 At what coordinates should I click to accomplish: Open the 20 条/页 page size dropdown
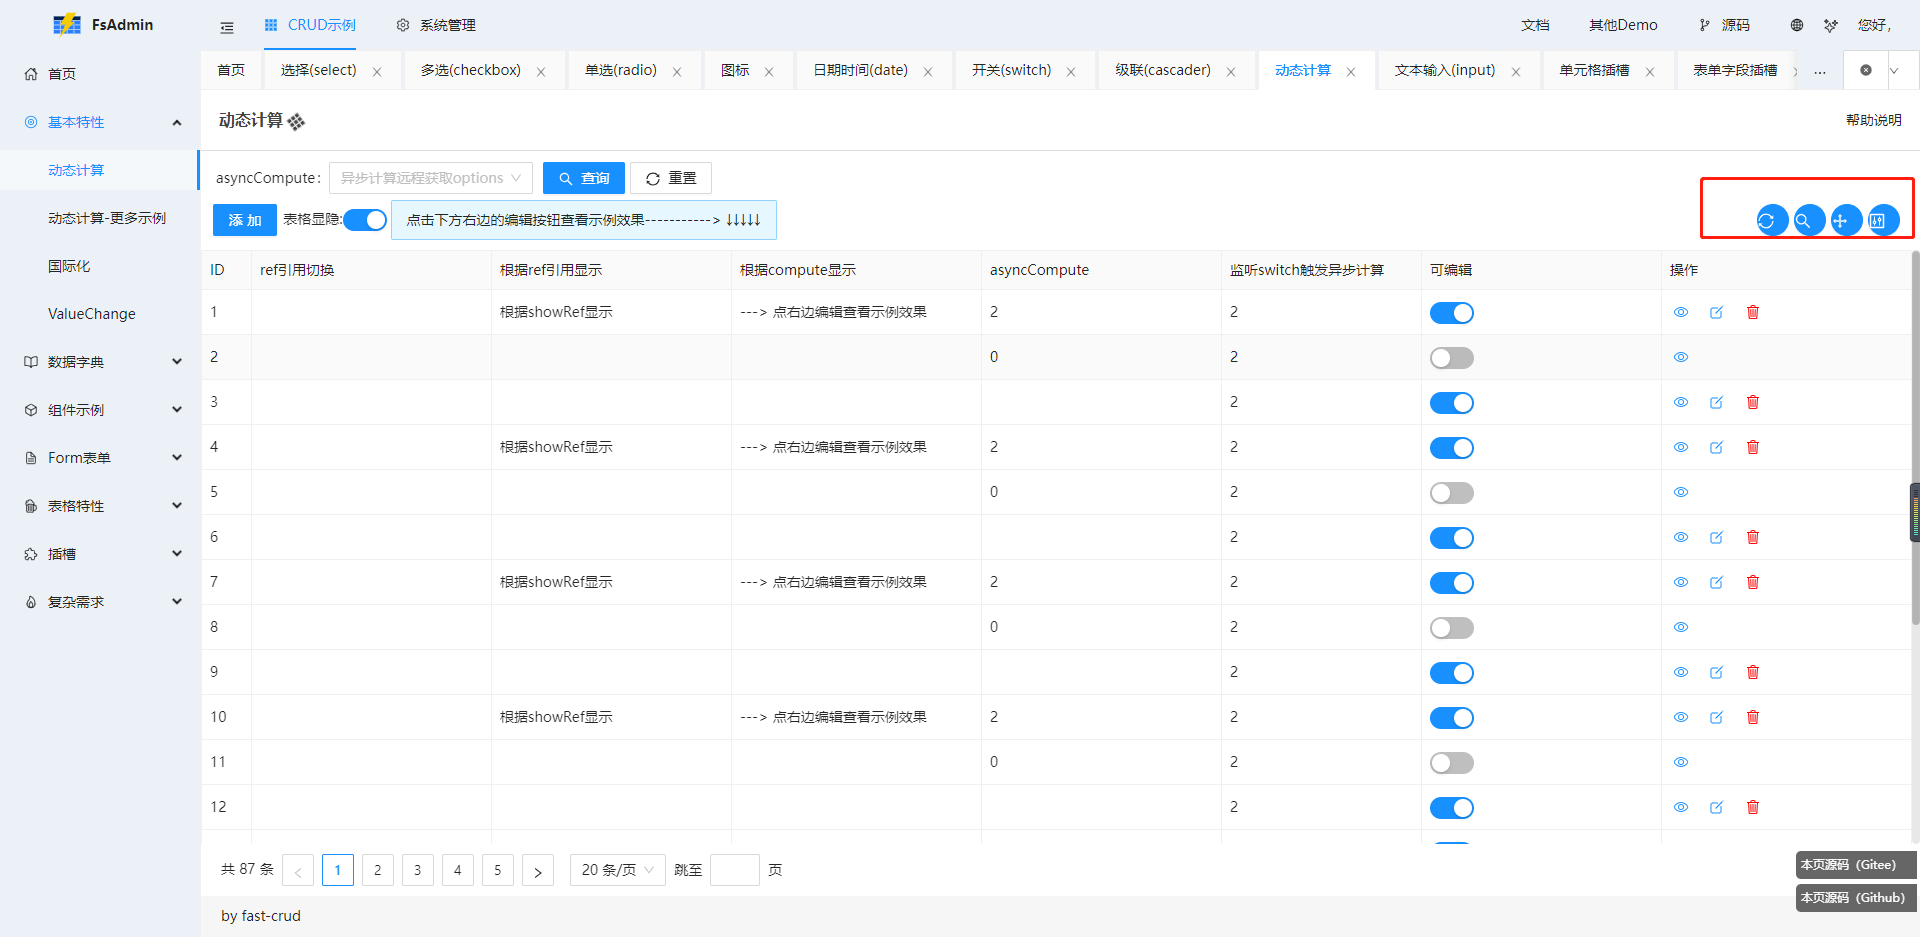coord(617,870)
